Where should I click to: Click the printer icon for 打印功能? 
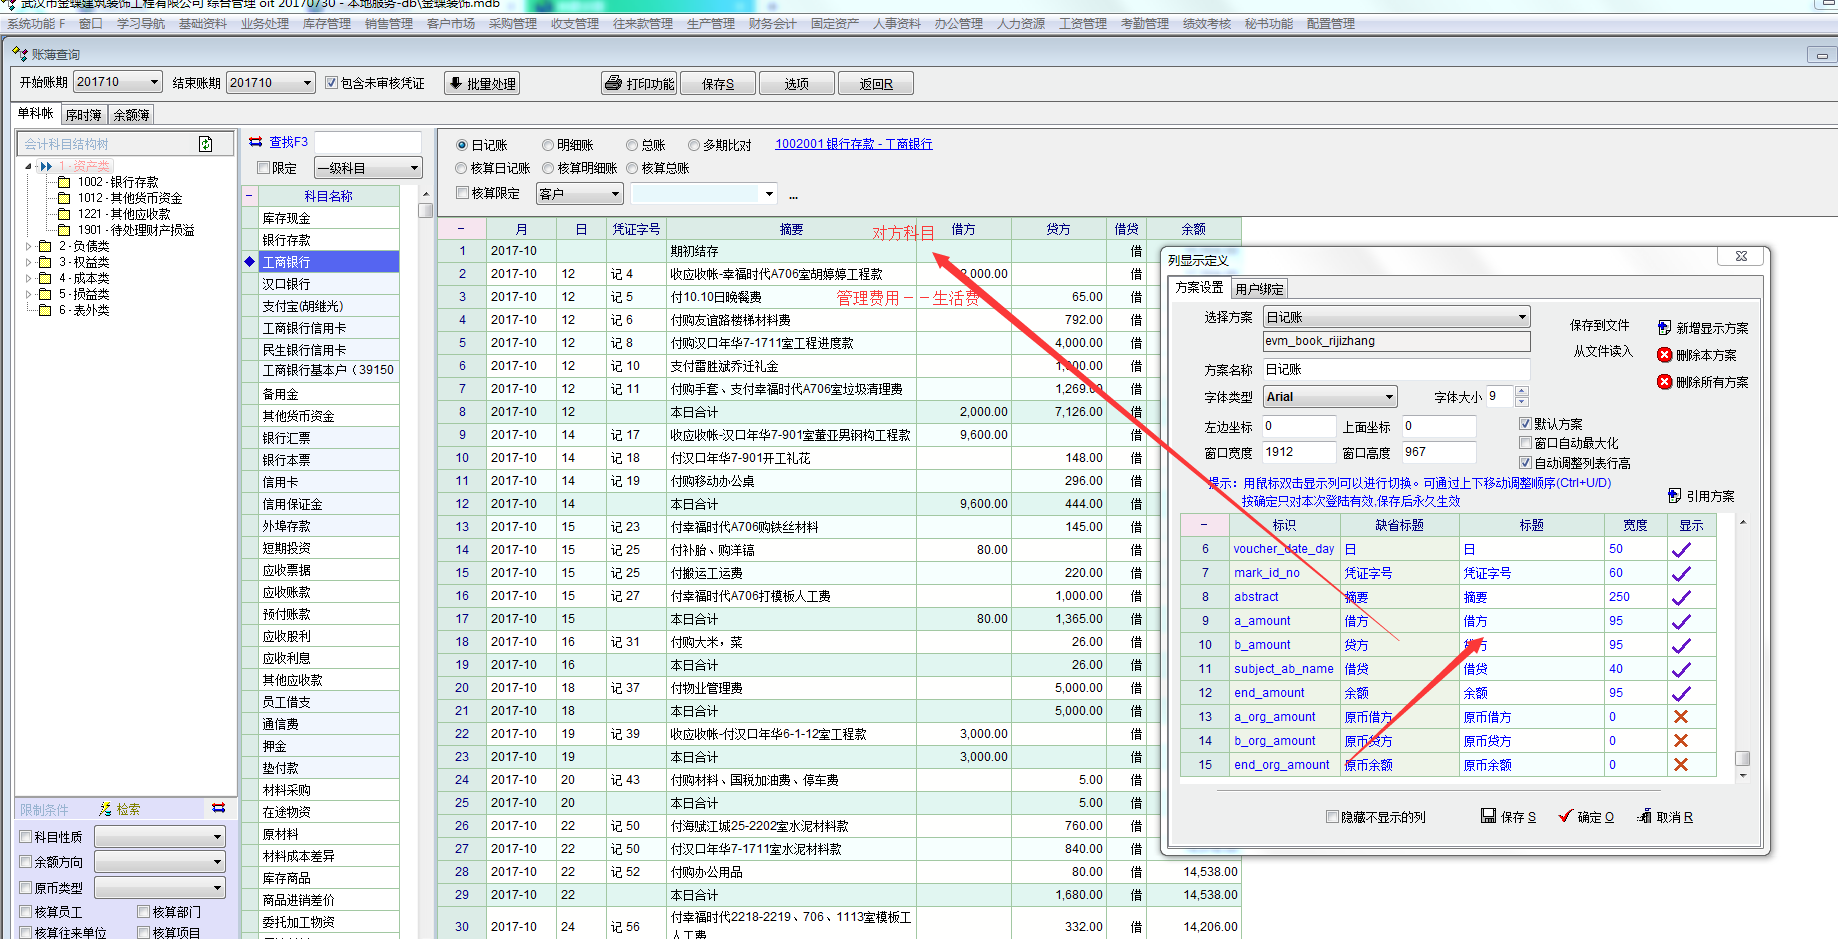click(613, 83)
